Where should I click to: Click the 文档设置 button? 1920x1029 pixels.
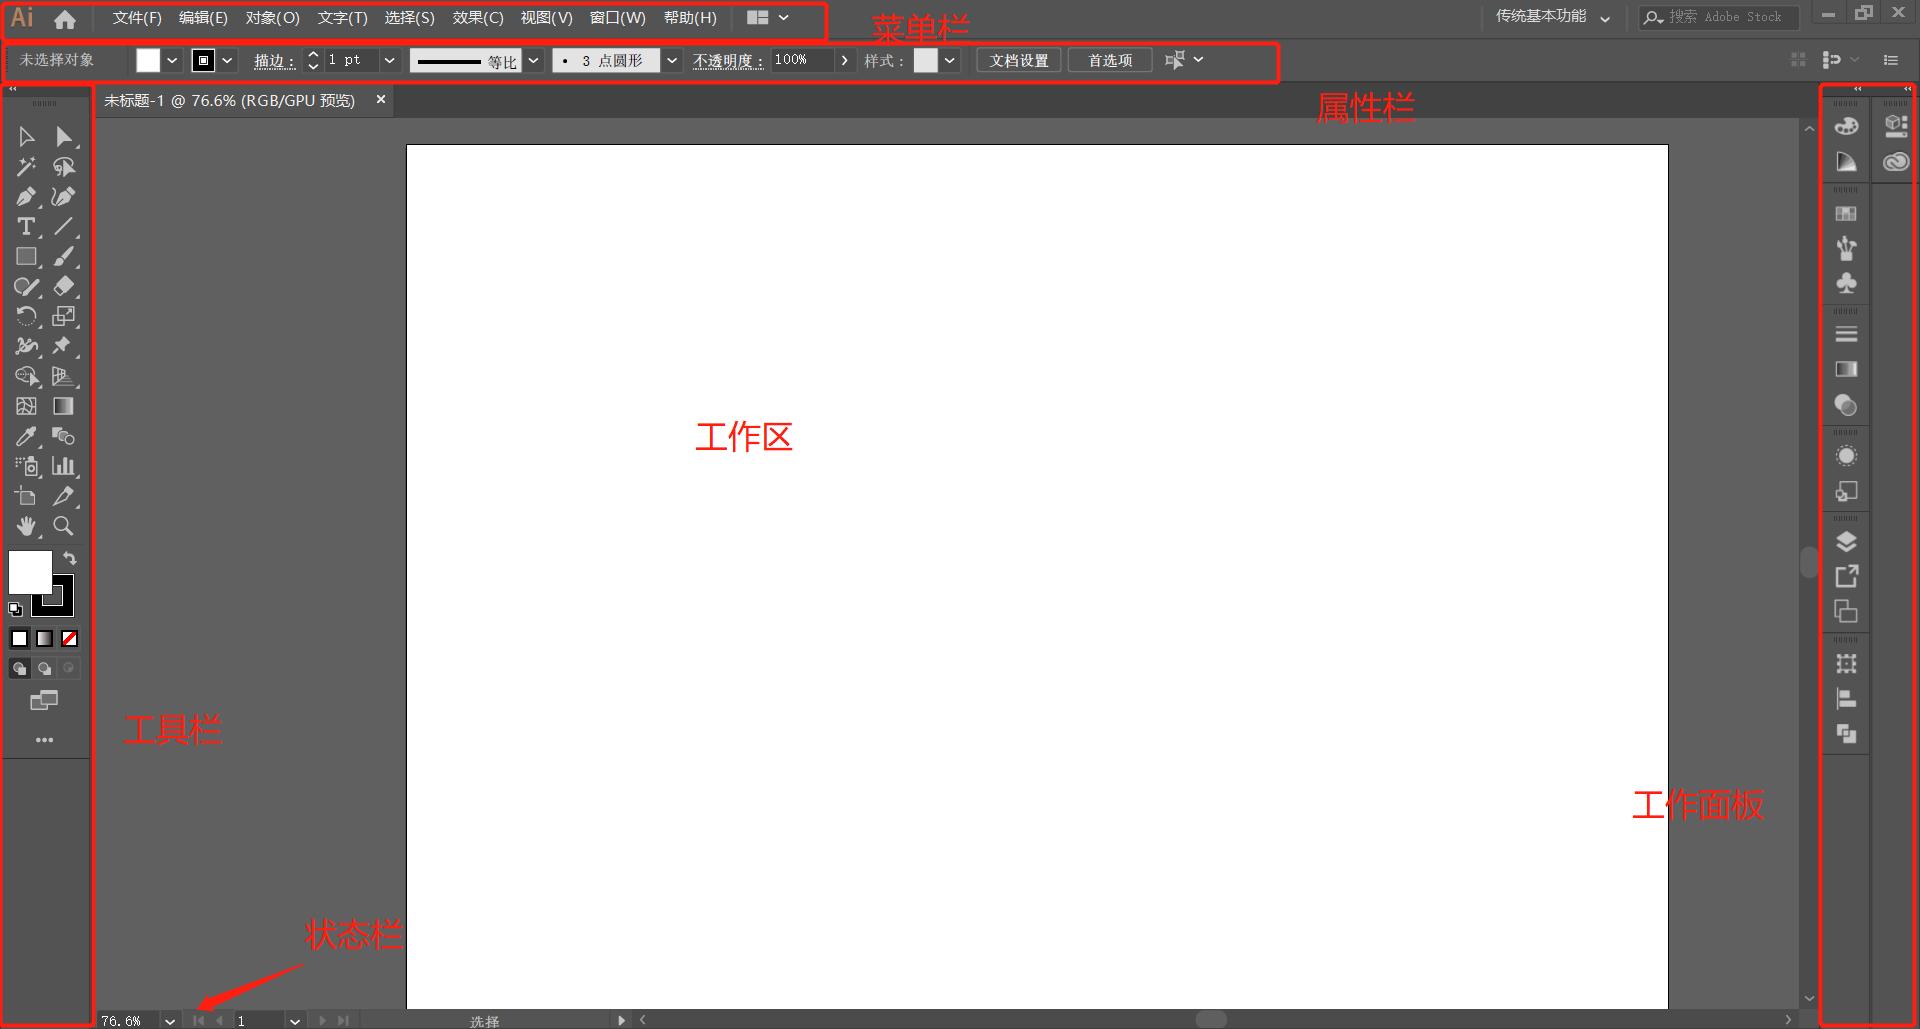click(x=1019, y=61)
